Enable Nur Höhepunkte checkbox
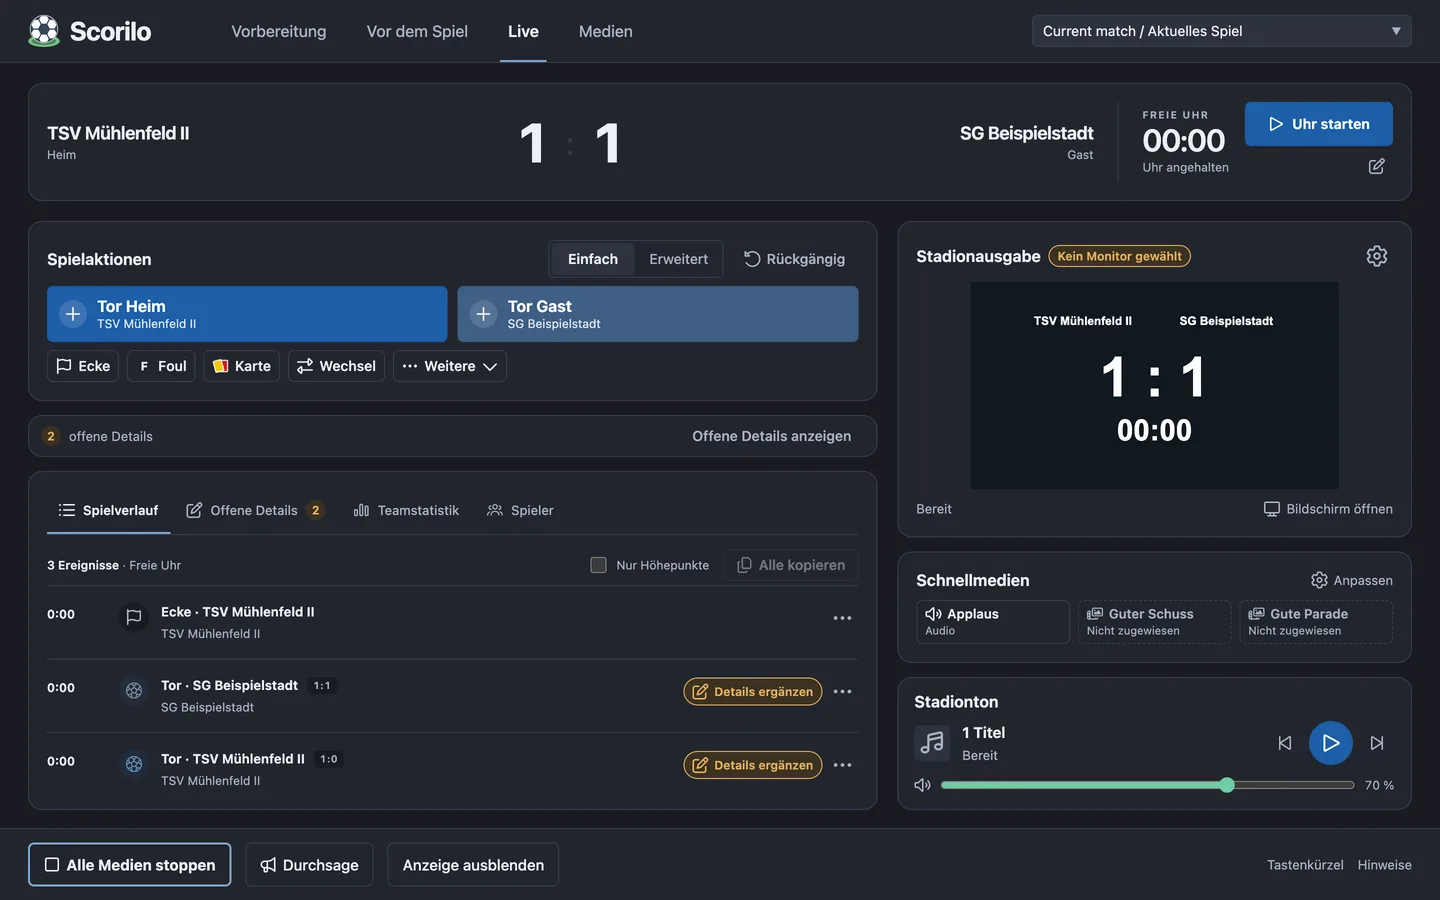This screenshot has width=1440, height=900. (x=598, y=565)
